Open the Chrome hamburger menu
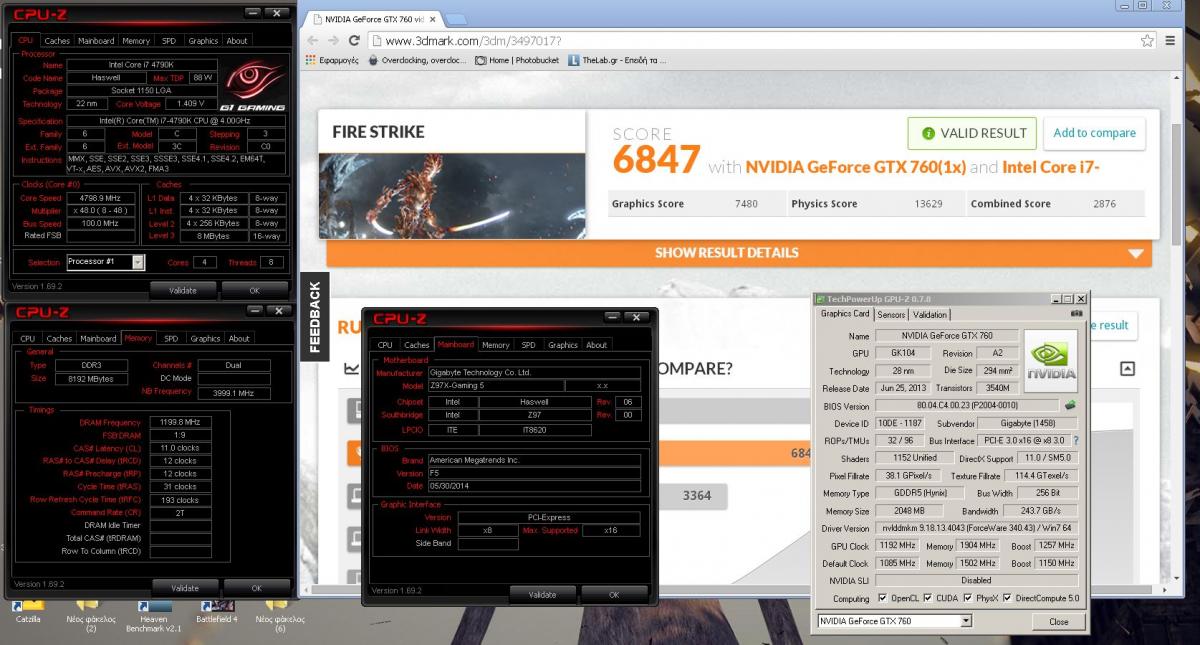1200x645 pixels. click(x=1171, y=41)
